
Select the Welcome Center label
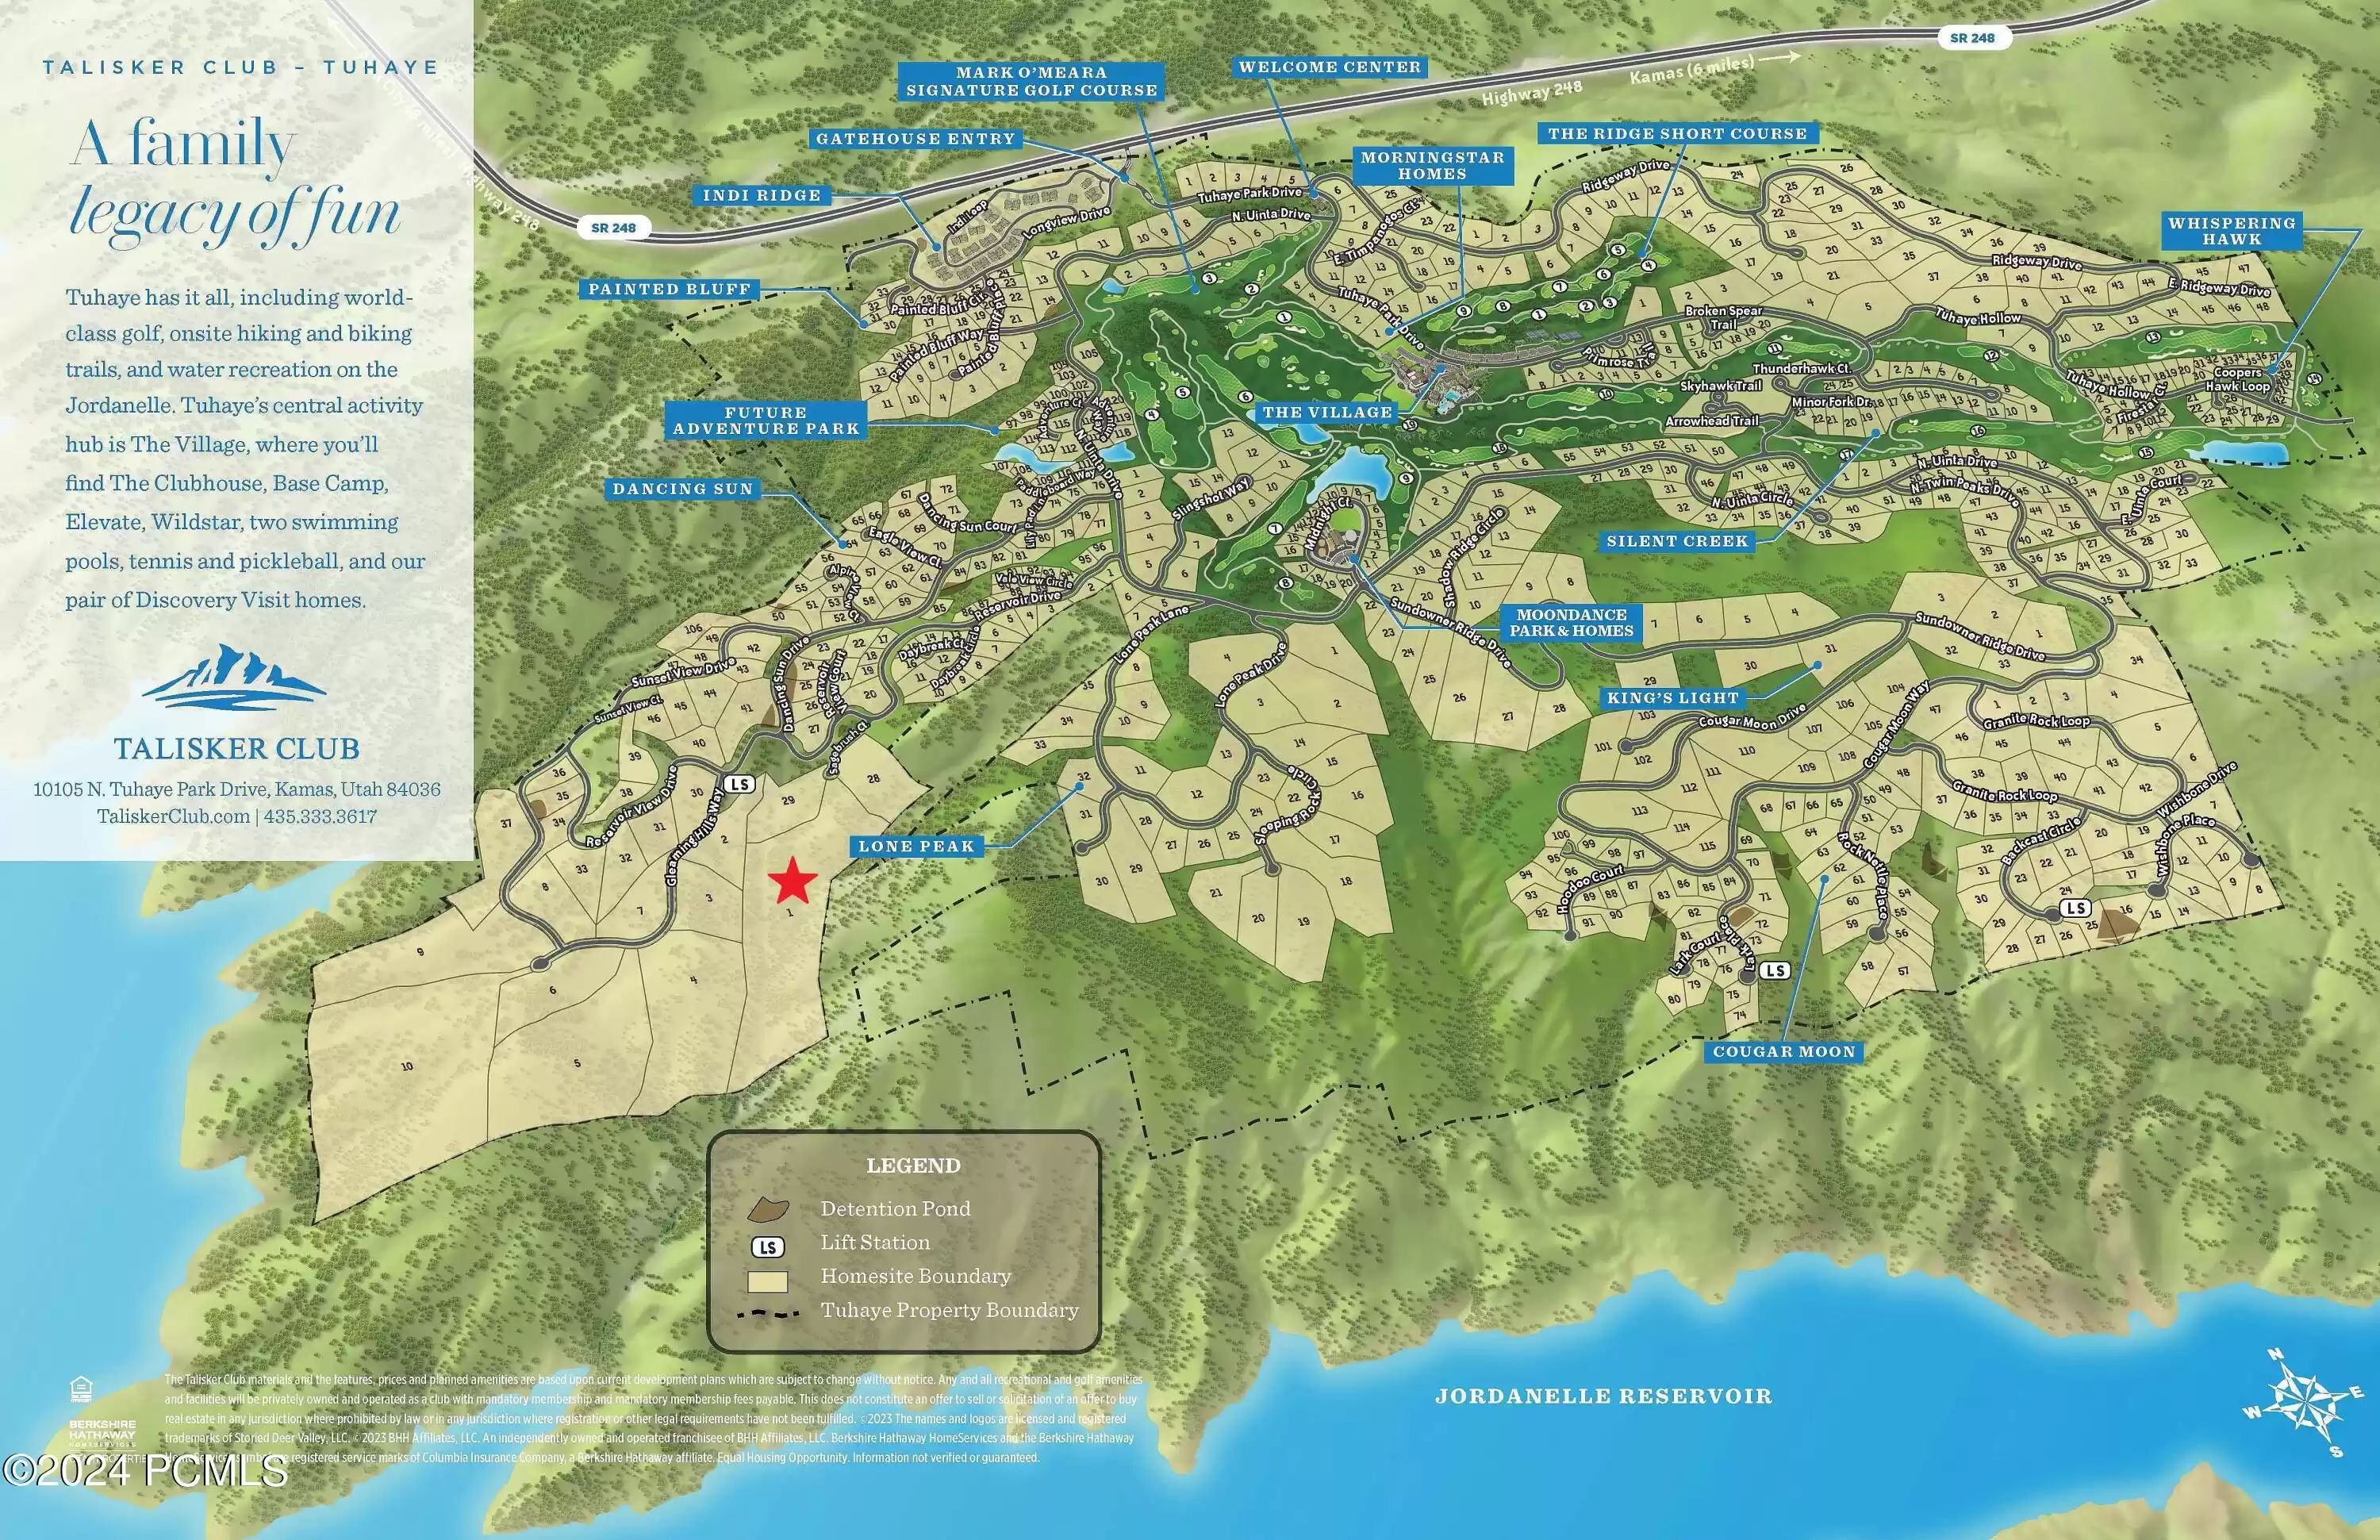pos(1329,67)
